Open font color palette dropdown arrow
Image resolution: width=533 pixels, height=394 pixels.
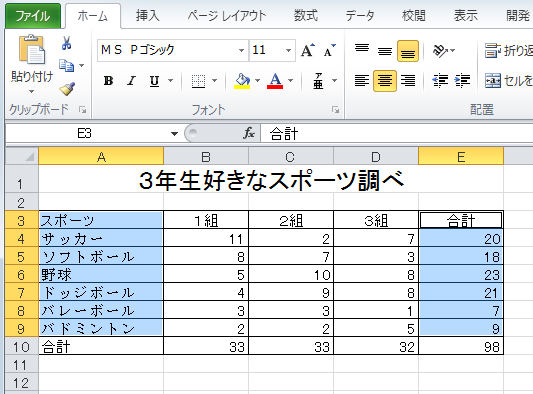click(291, 81)
